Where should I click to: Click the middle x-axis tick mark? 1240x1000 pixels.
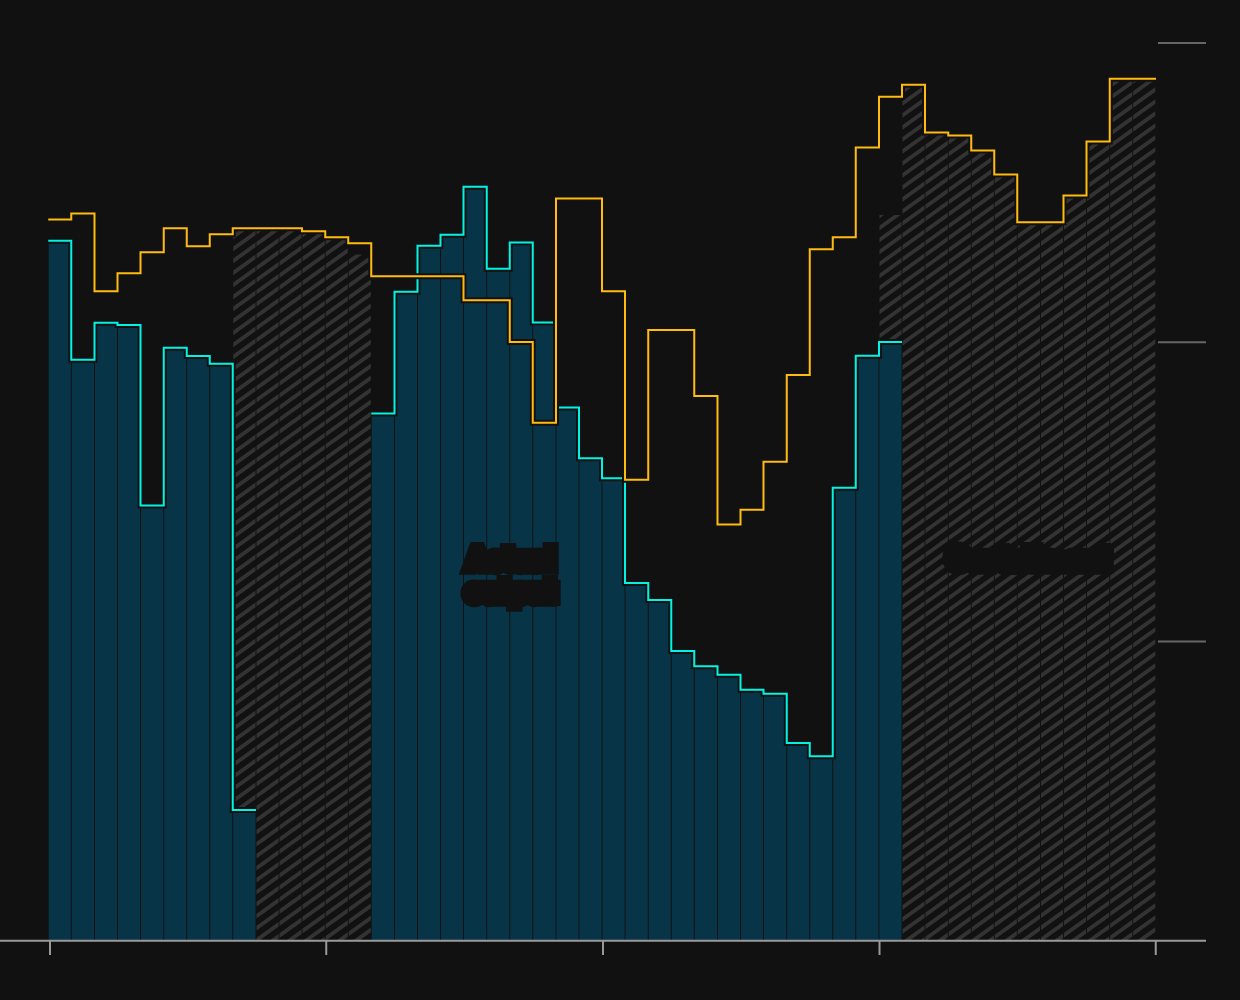pyautogui.click(x=603, y=947)
